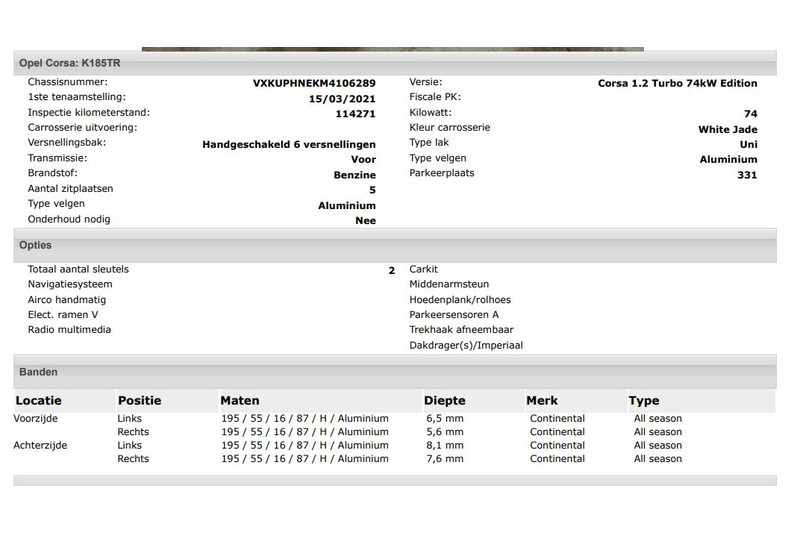Click the Positie column header
Image resolution: width=800 pixels, height=533 pixels.
(x=139, y=401)
